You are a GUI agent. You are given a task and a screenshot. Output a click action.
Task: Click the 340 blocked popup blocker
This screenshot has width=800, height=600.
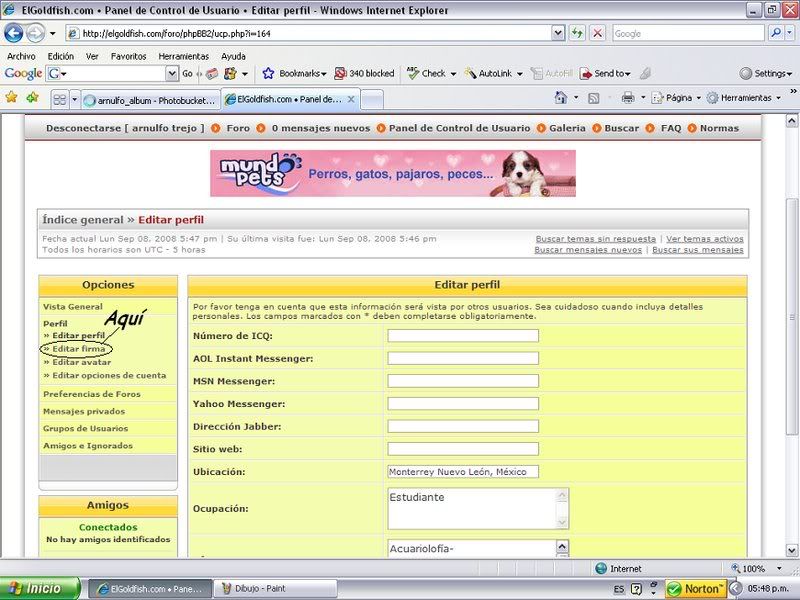364,73
